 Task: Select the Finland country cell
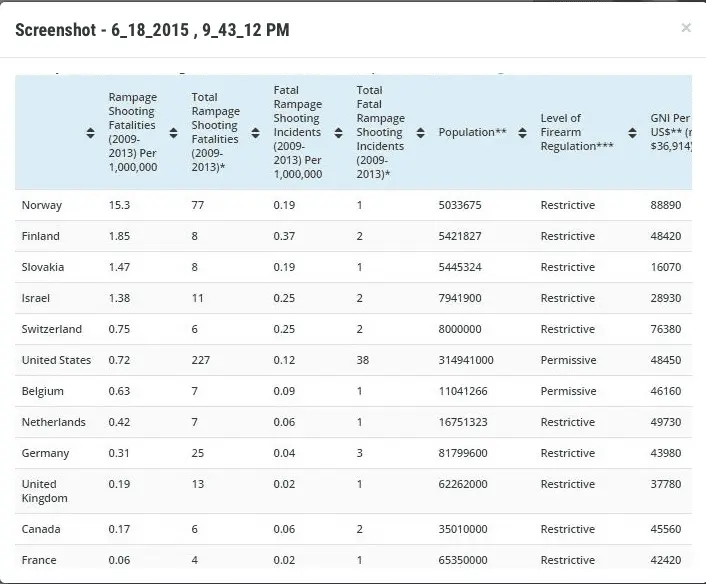41,236
